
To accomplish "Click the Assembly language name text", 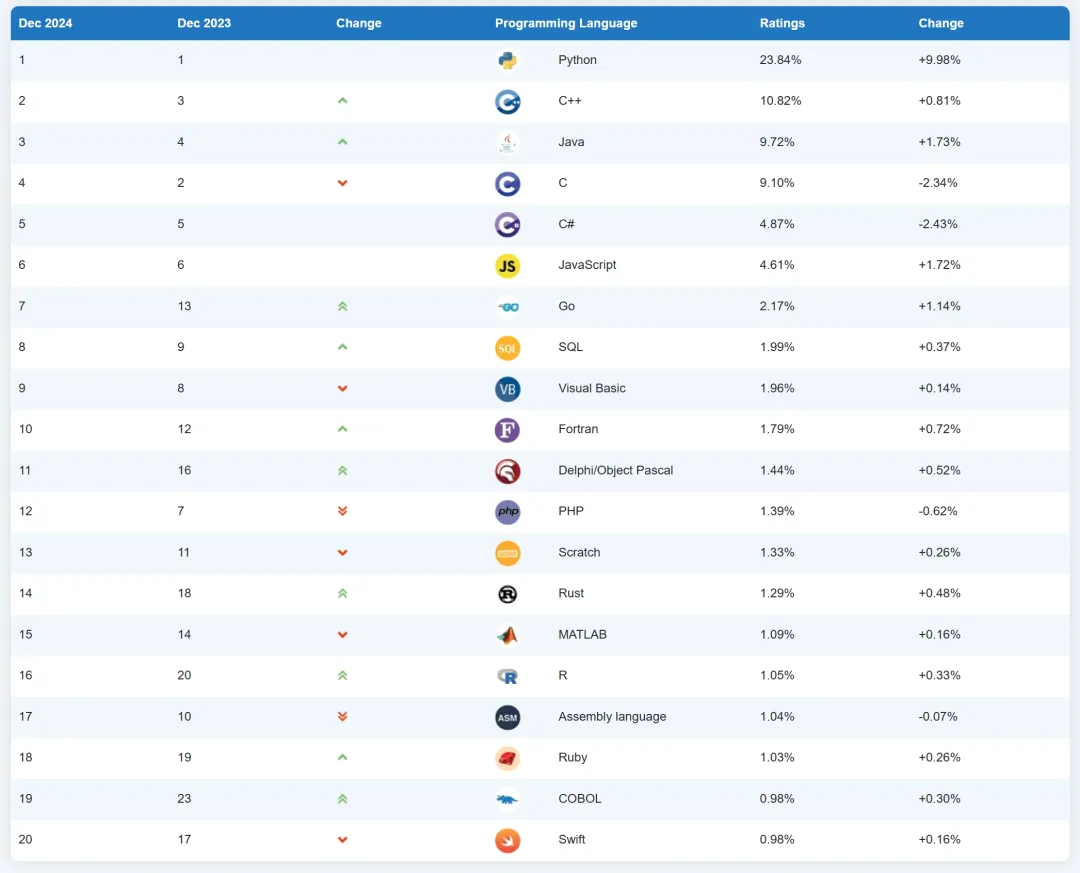I will (x=612, y=716).
